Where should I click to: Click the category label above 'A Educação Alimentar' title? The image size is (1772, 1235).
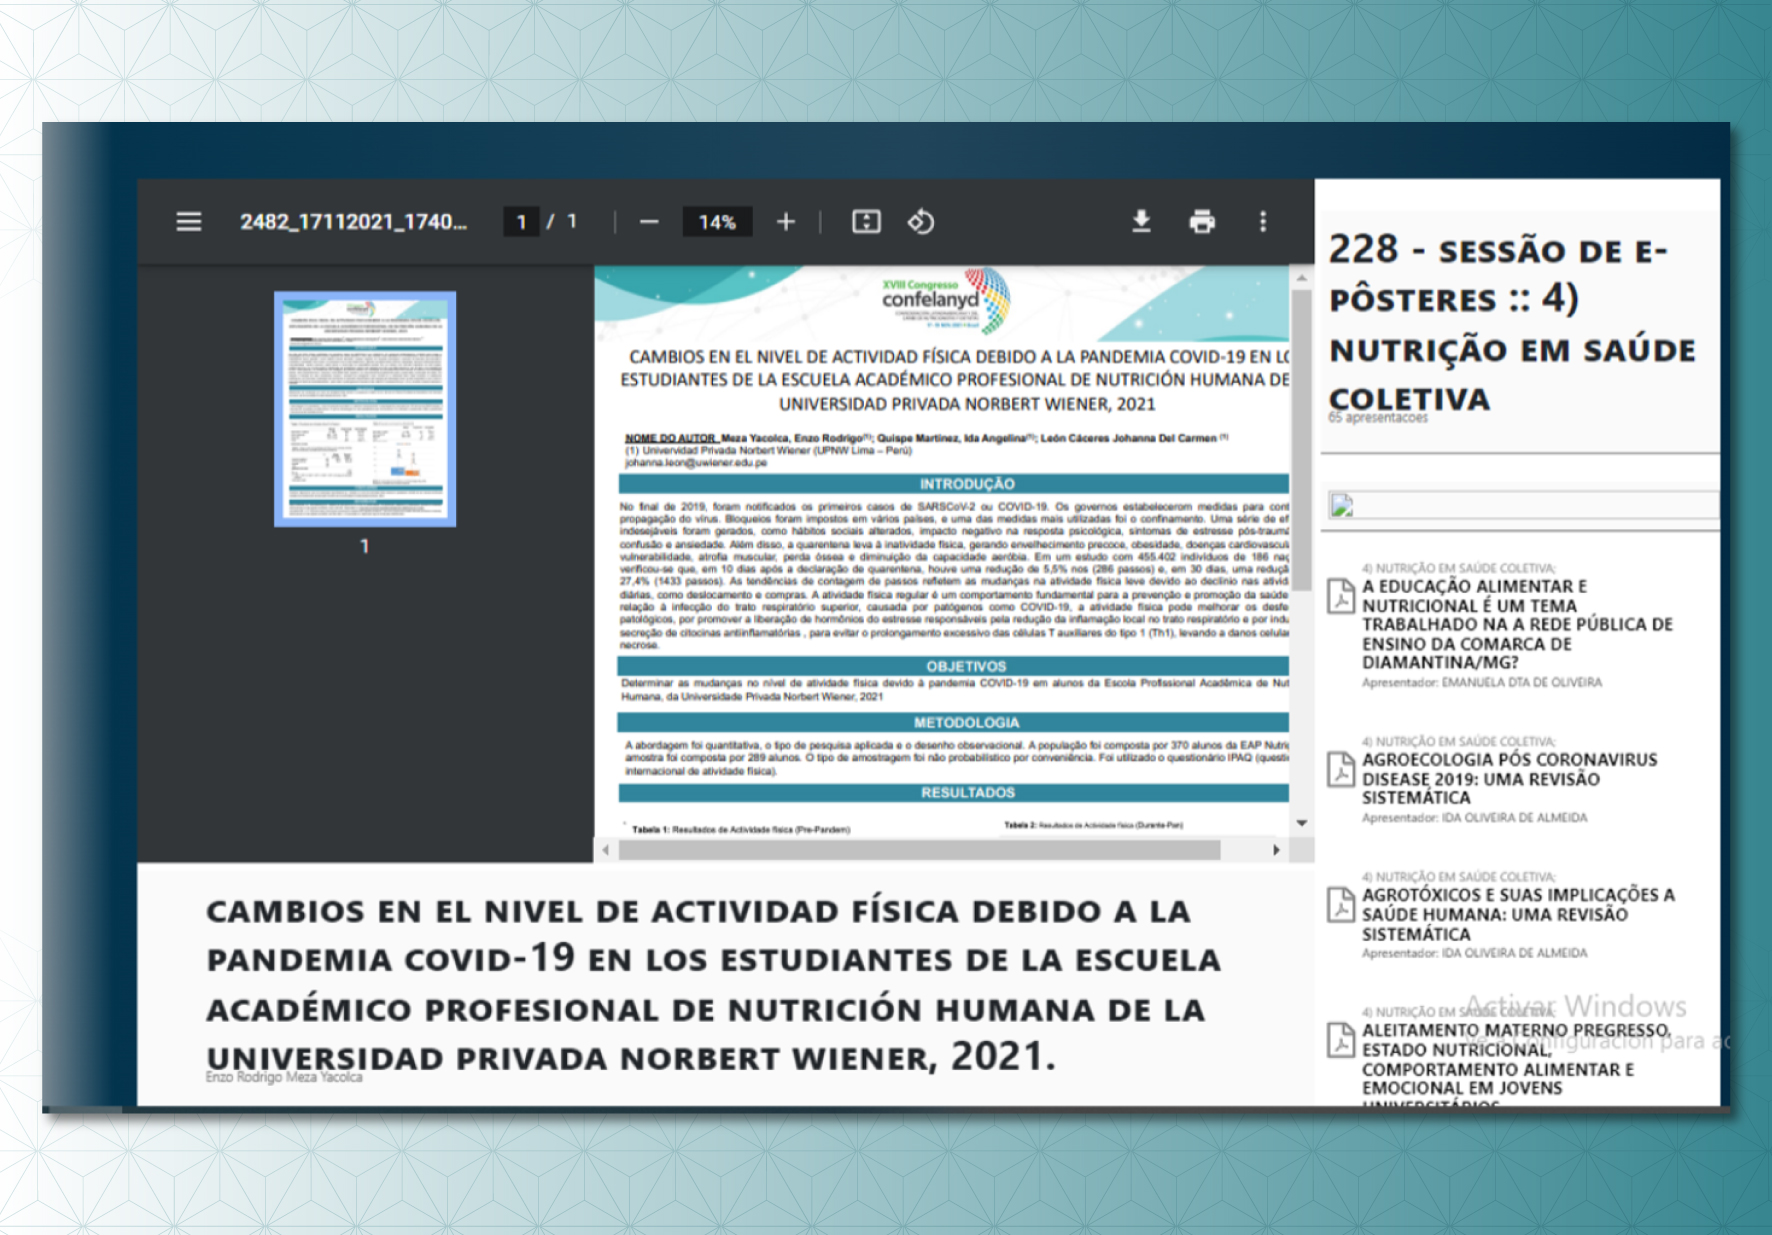[x=1459, y=568]
